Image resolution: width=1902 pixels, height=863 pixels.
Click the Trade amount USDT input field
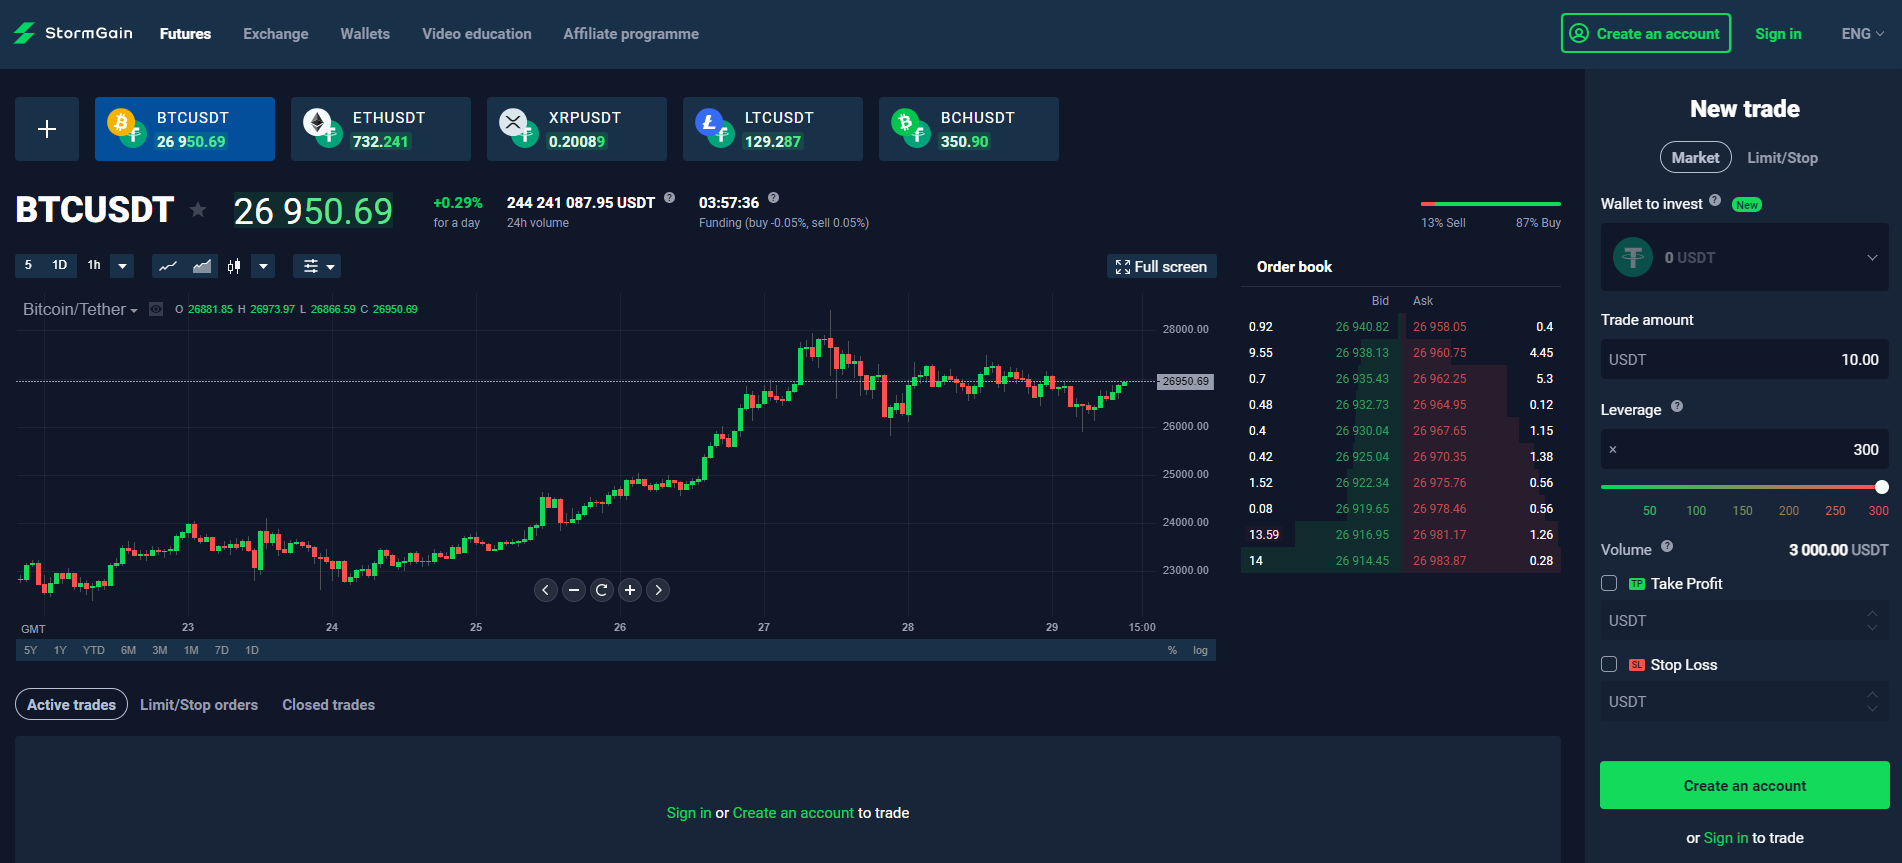tap(1744, 360)
